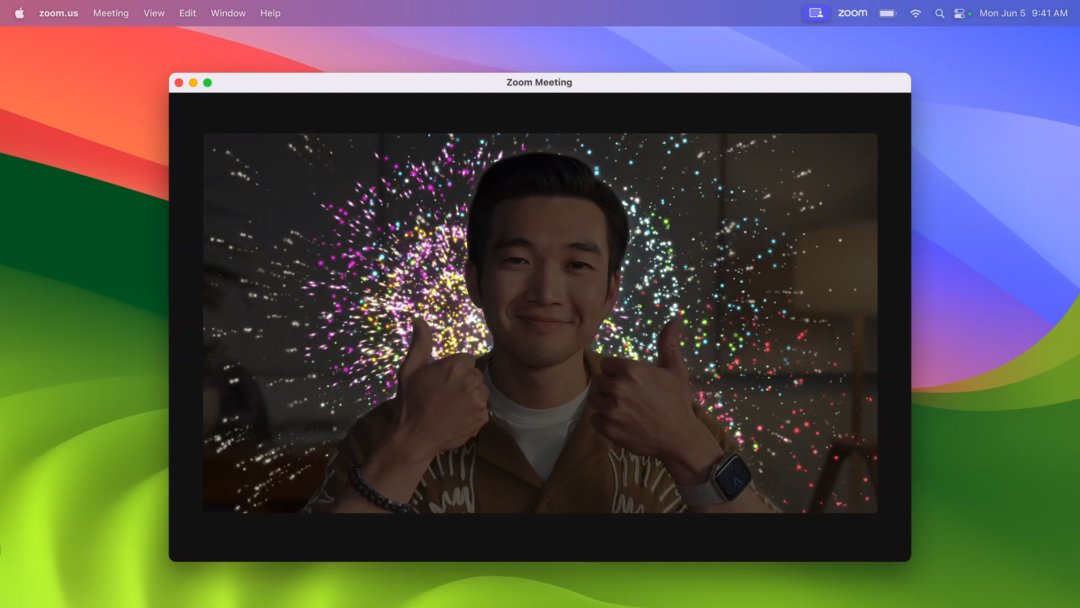This screenshot has width=1080, height=608.
Task: Click the purple video effects menu bar icon
Action: [816, 13]
